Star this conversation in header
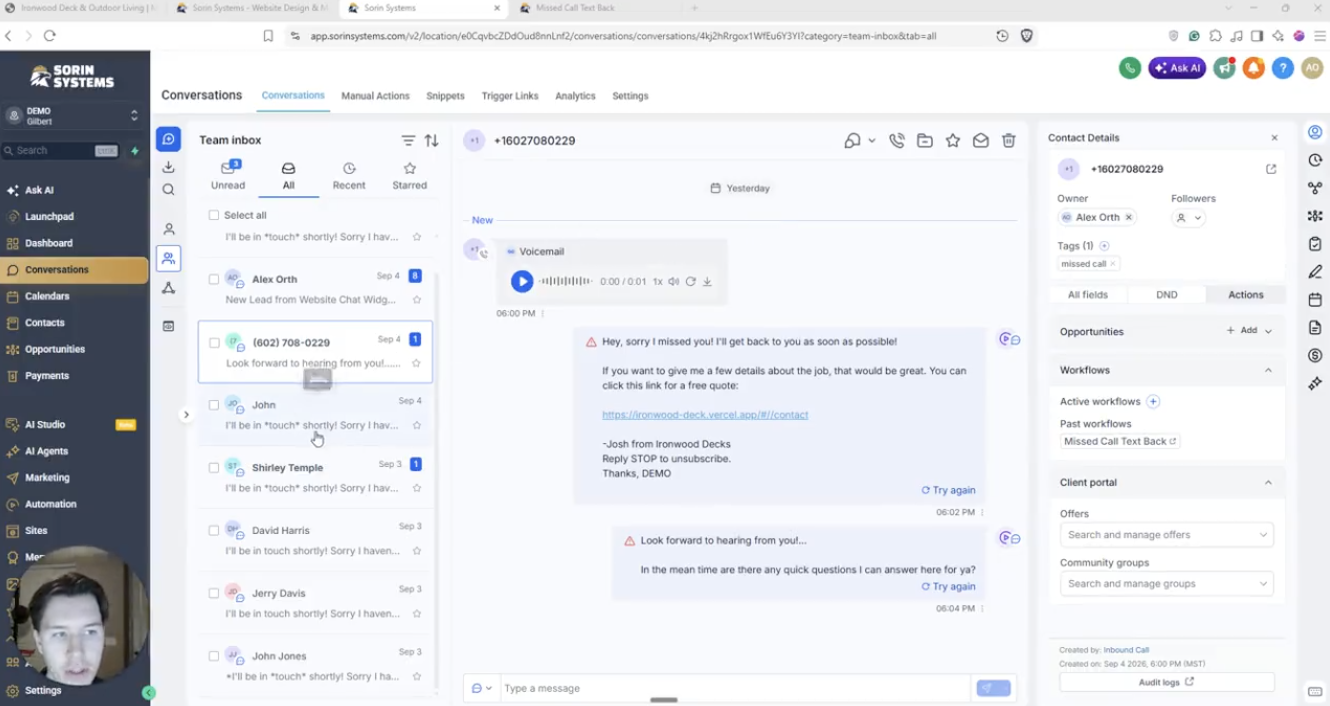This screenshot has height=706, width=1330. (953, 141)
